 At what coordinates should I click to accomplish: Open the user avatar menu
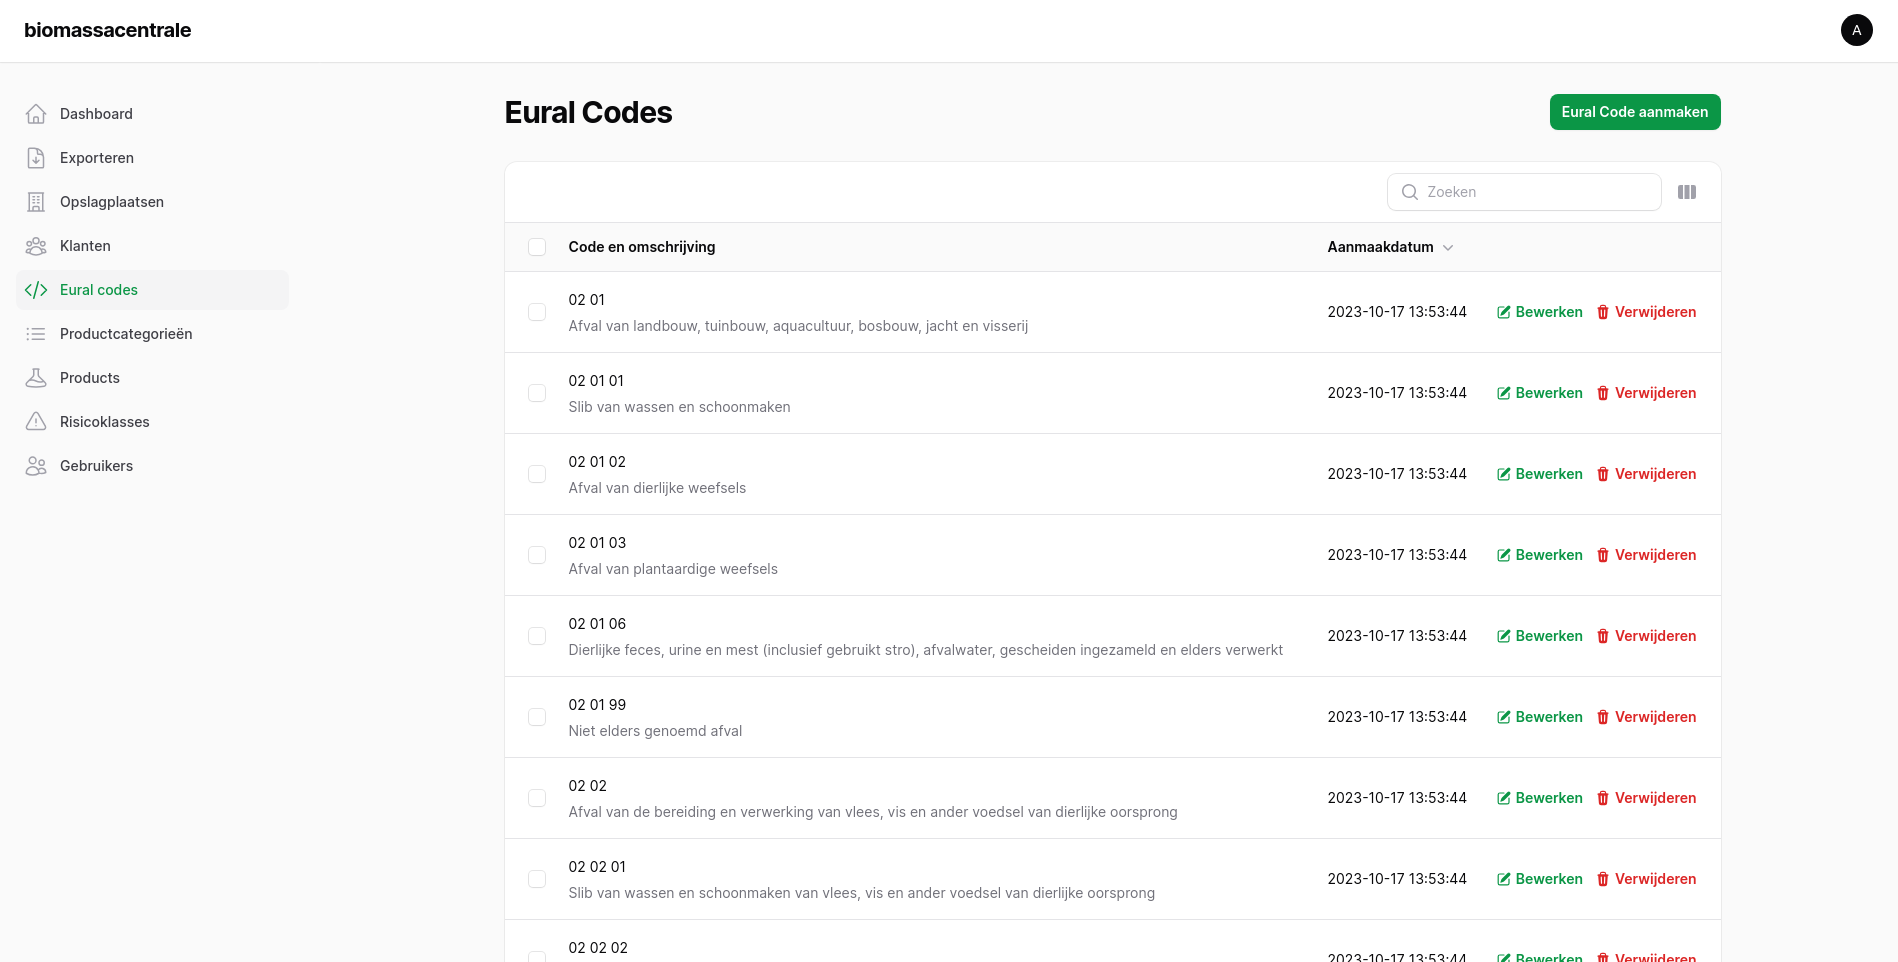tap(1856, 30)
